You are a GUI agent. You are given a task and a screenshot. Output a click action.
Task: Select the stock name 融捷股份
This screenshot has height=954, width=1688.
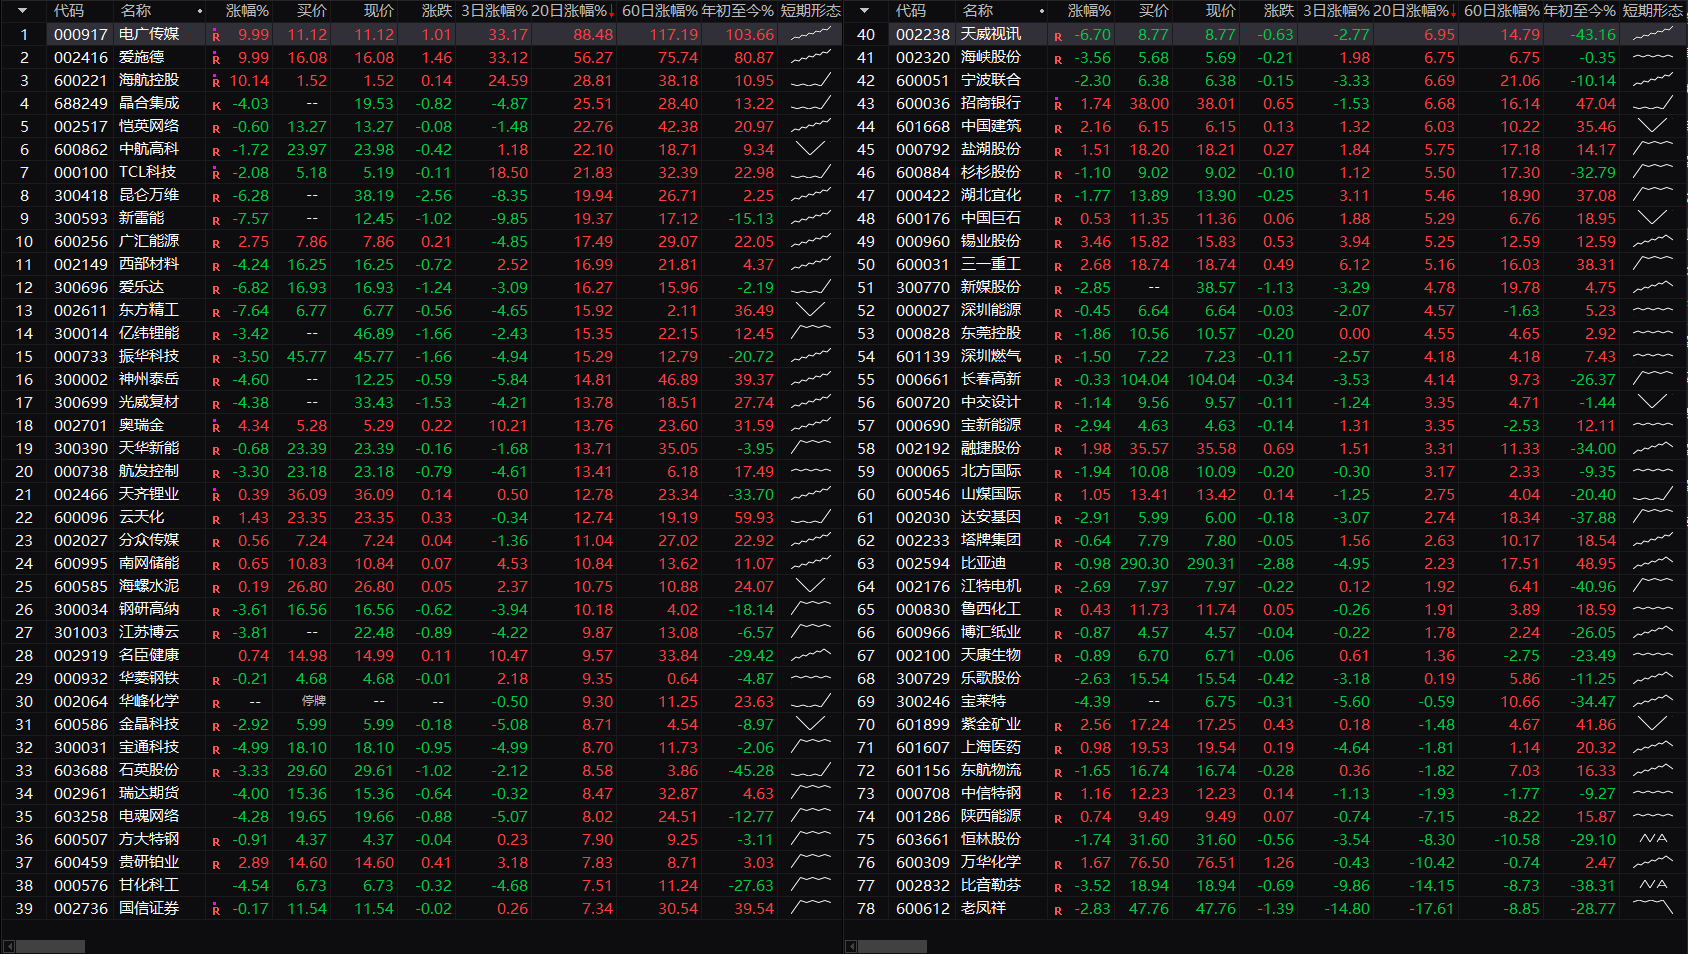[x=991, y=448]
